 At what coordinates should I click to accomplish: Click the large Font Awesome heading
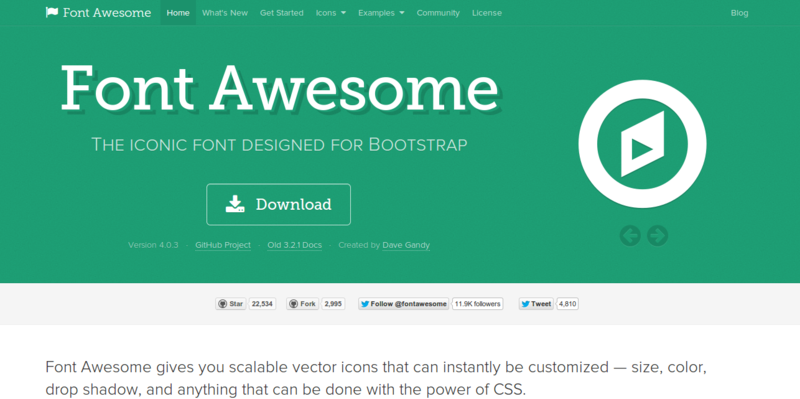tap(280, 88)
